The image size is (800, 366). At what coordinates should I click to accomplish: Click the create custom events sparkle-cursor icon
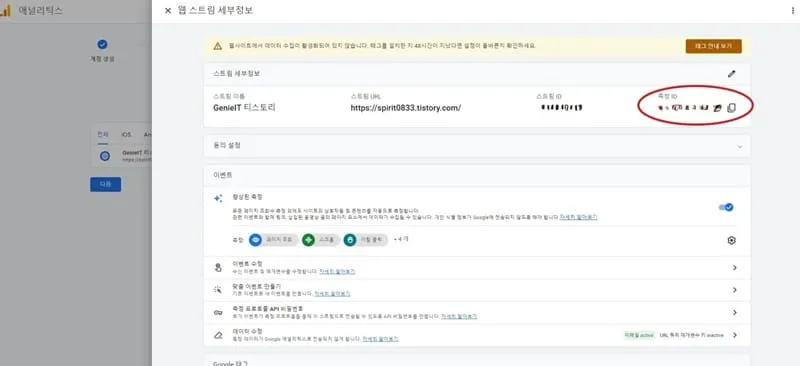click(x=218, y=290)
